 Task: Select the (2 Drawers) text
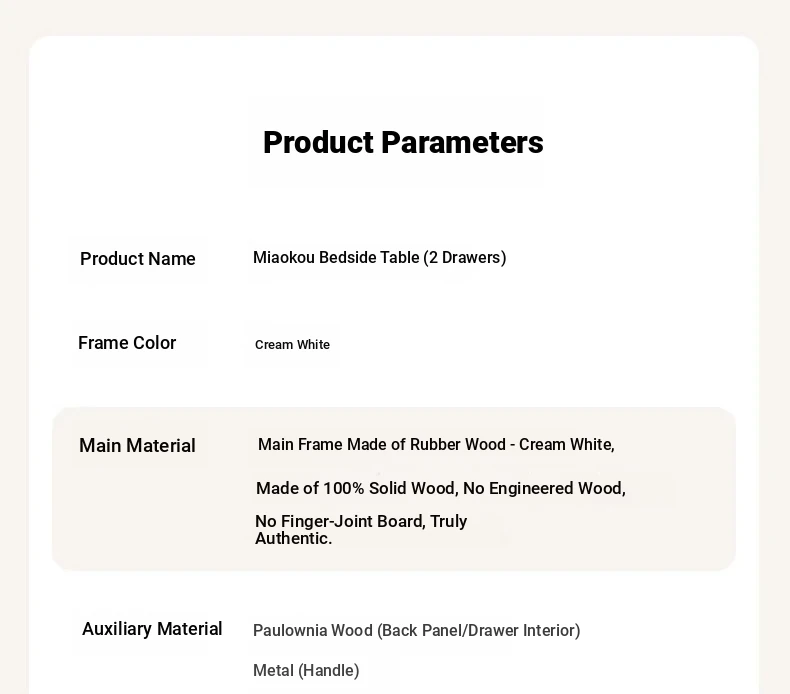click(465, 258)
